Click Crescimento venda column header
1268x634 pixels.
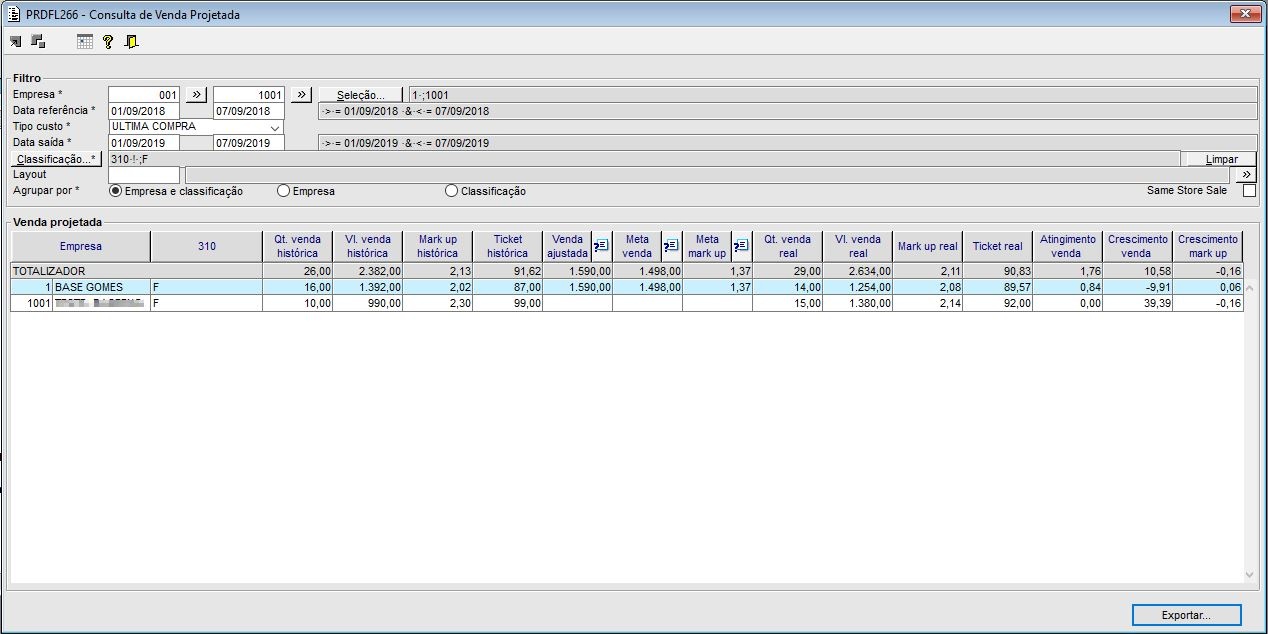[1138, 246]
